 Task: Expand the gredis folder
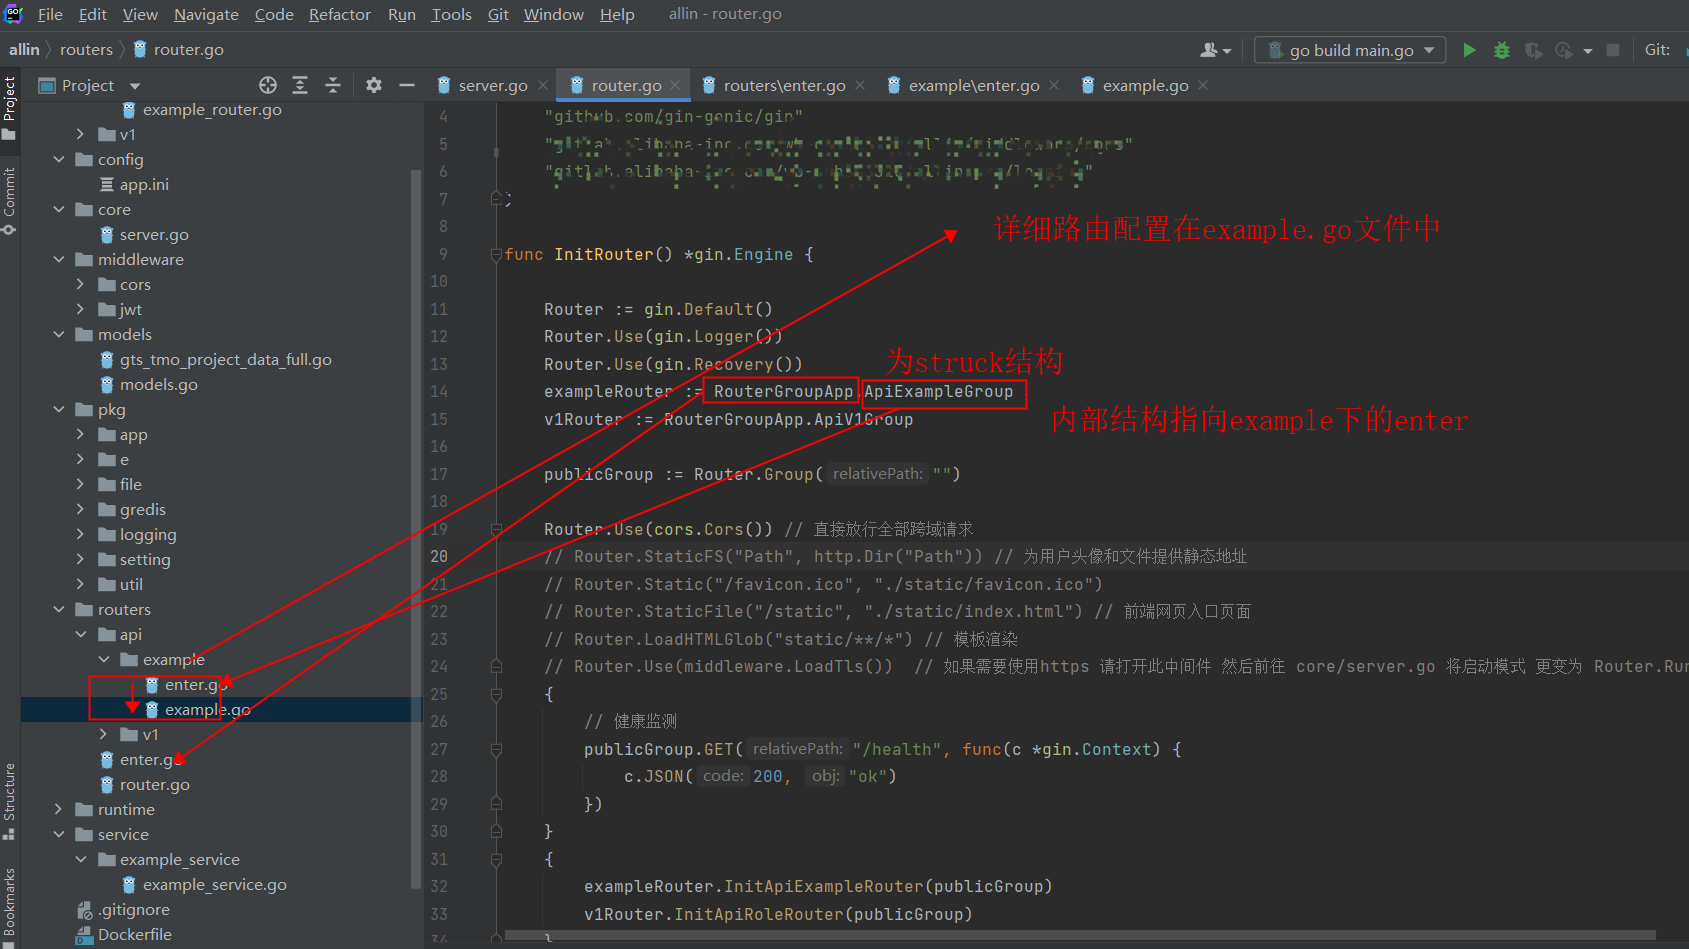click(x=81, y=509)
